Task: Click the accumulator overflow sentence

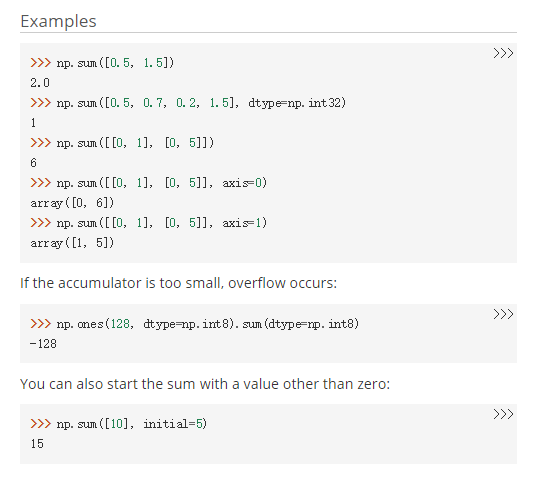Action: [178, 283]
